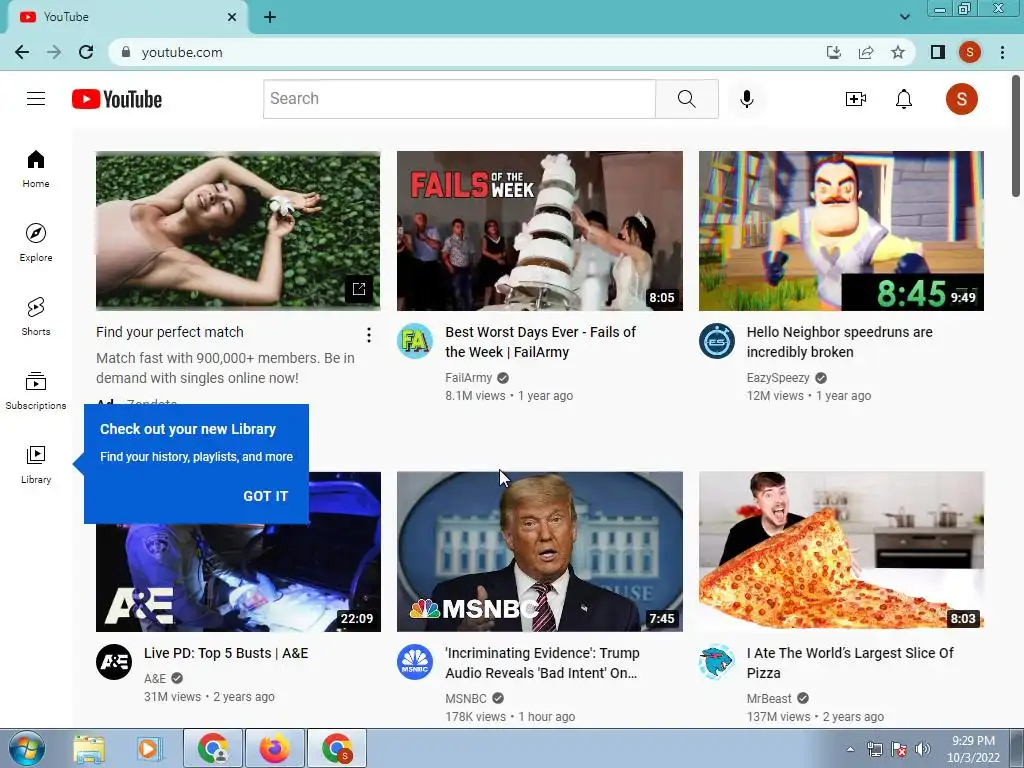Screen dimensions: 1024x768
Task: Open Explore in sidebar
Action: 36,243
